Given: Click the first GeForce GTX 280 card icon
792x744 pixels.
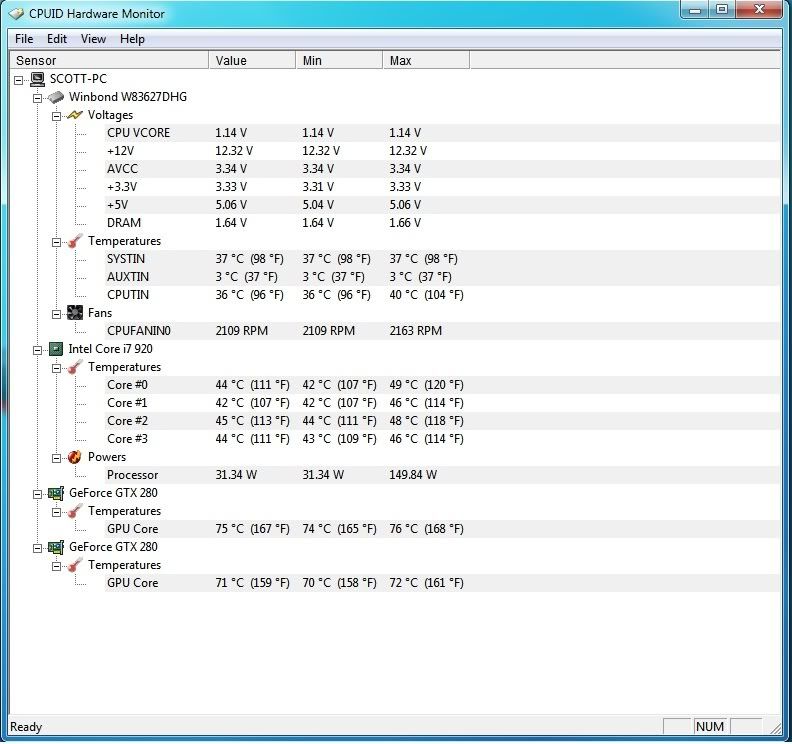Looking at the screenshot, I should (x=56, y=493).
